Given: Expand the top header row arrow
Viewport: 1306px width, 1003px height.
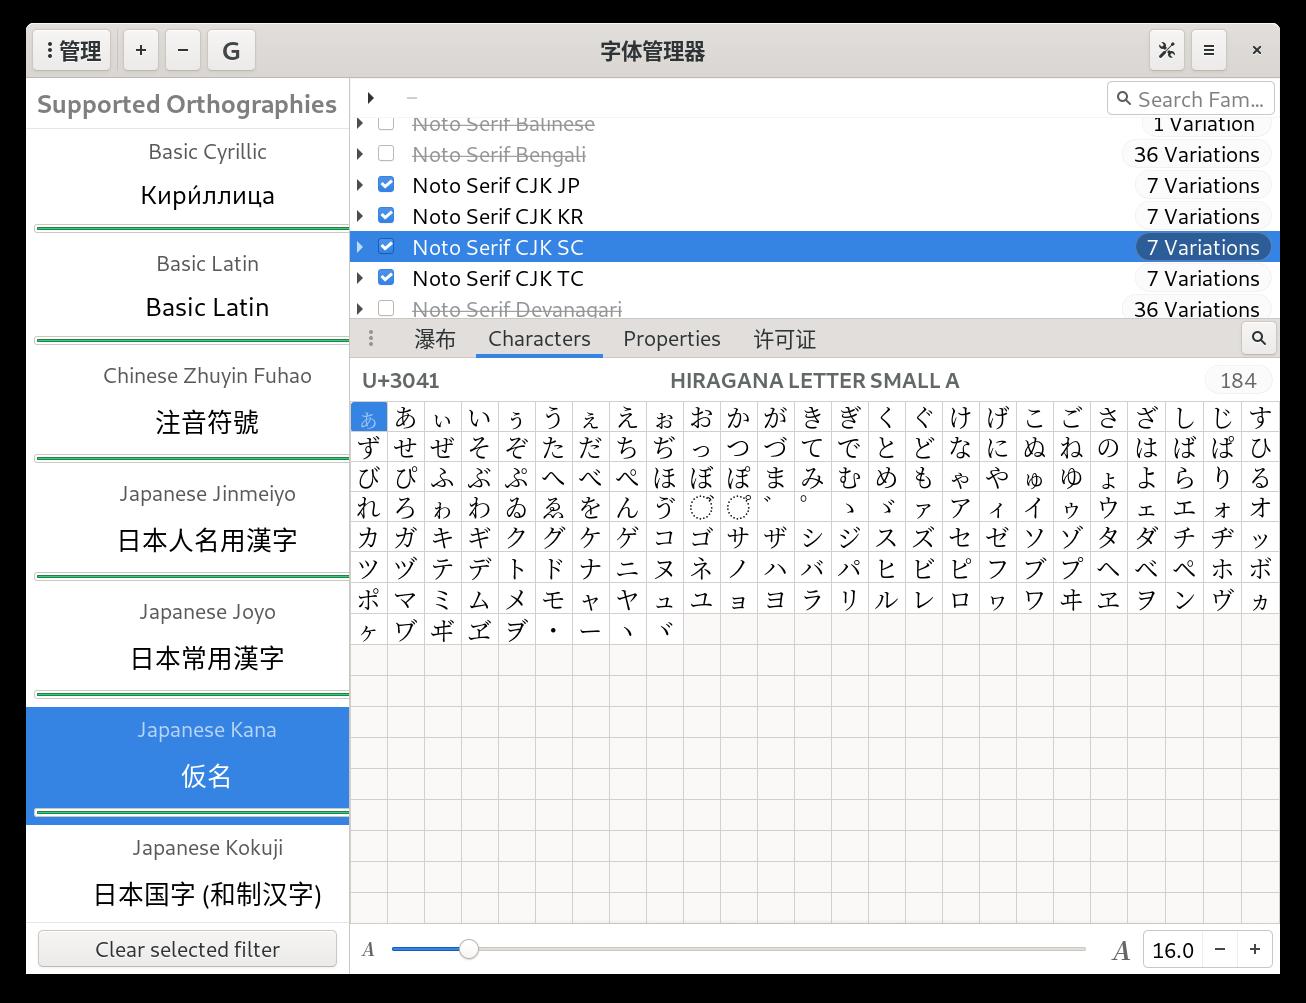Looking at the screenshot, I should tap(371, 98).
